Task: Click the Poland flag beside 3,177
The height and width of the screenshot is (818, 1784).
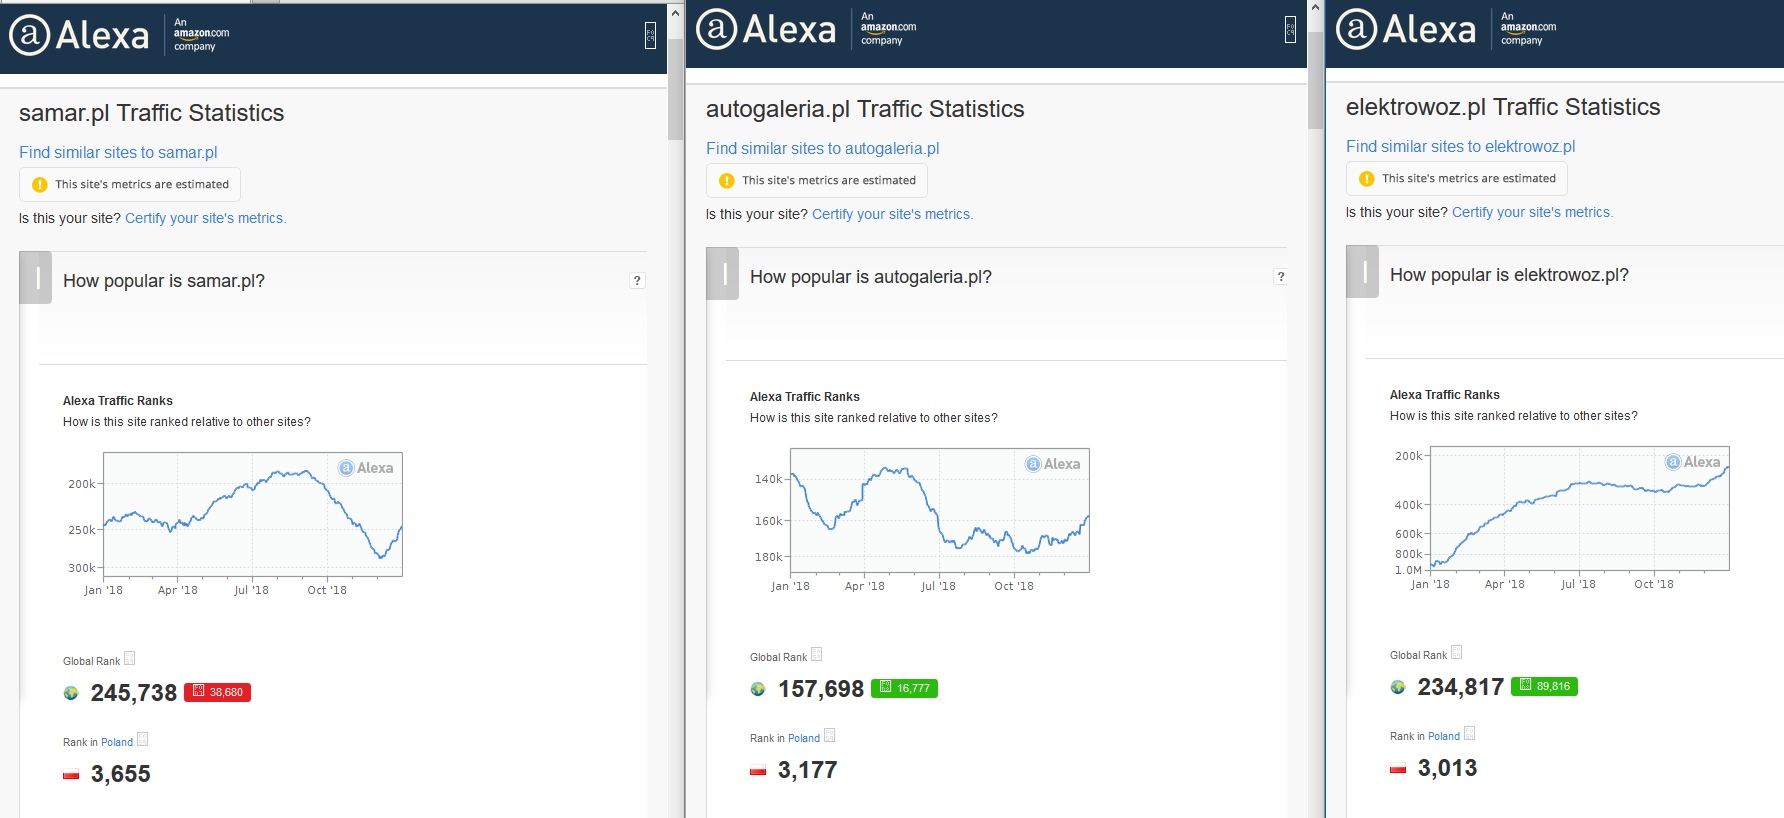Action: (758, 770)
